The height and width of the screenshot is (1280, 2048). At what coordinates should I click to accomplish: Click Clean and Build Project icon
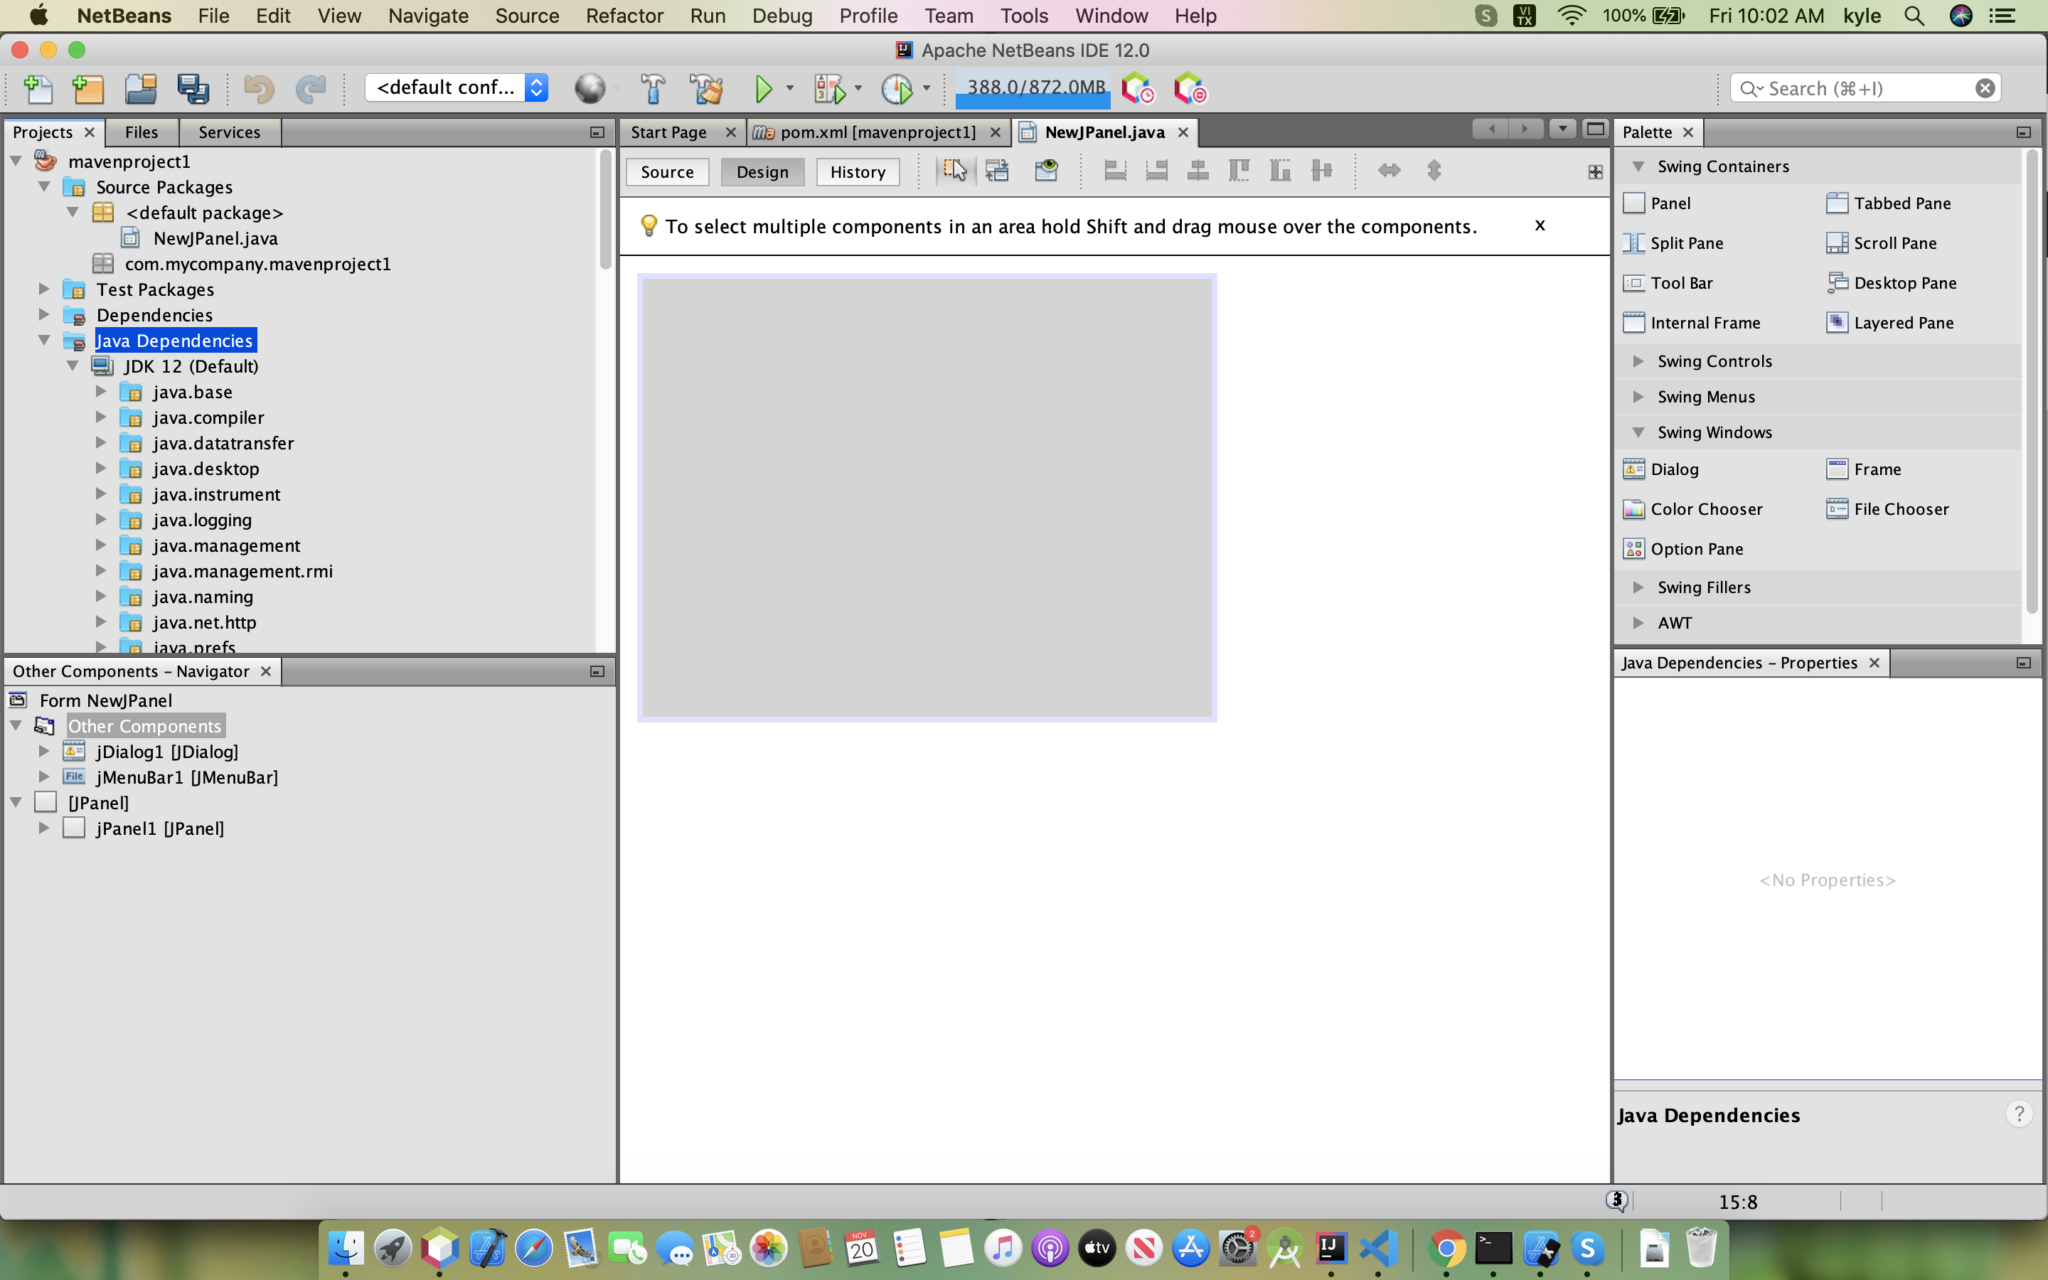707,89
